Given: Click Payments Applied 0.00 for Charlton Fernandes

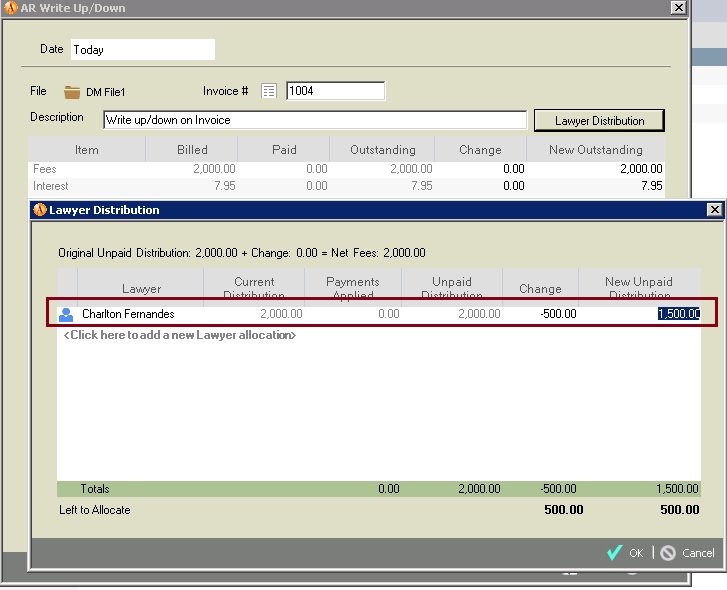Looking at the screenshot, I should tap(389, 314).
